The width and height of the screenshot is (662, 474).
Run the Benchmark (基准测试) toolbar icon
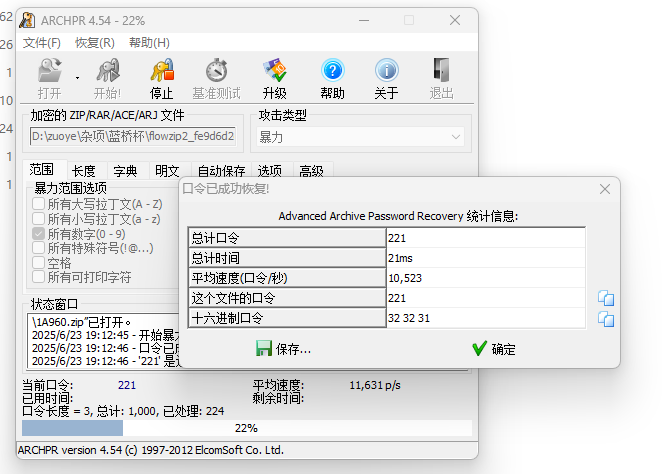pos(217,70)
